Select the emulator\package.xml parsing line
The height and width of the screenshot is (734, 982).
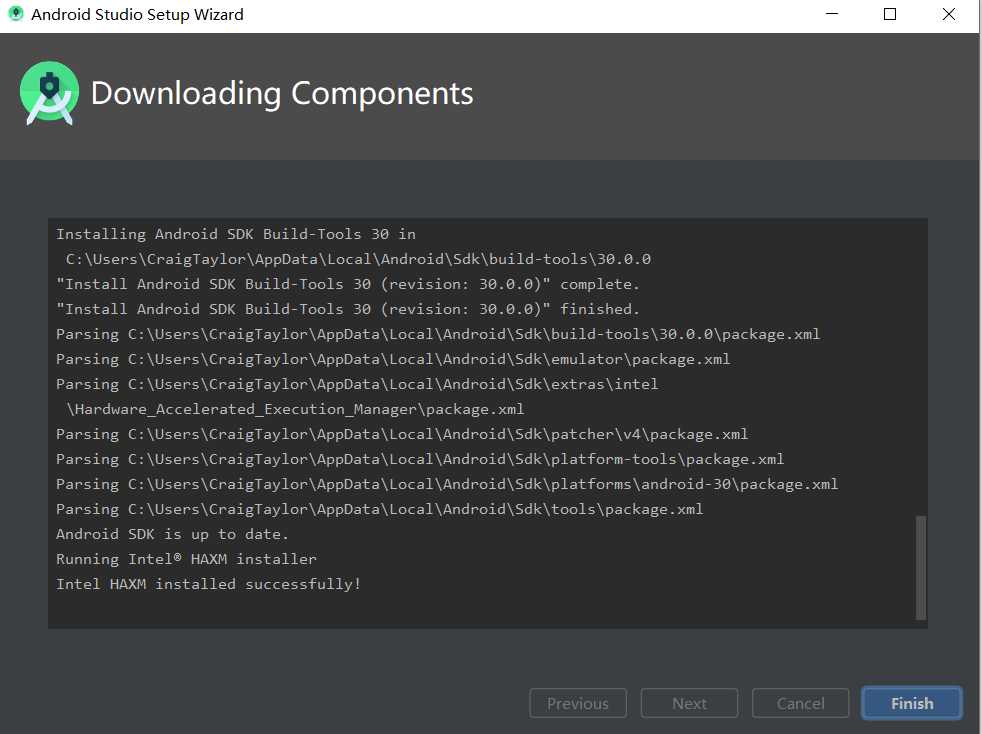click(393, 359)
